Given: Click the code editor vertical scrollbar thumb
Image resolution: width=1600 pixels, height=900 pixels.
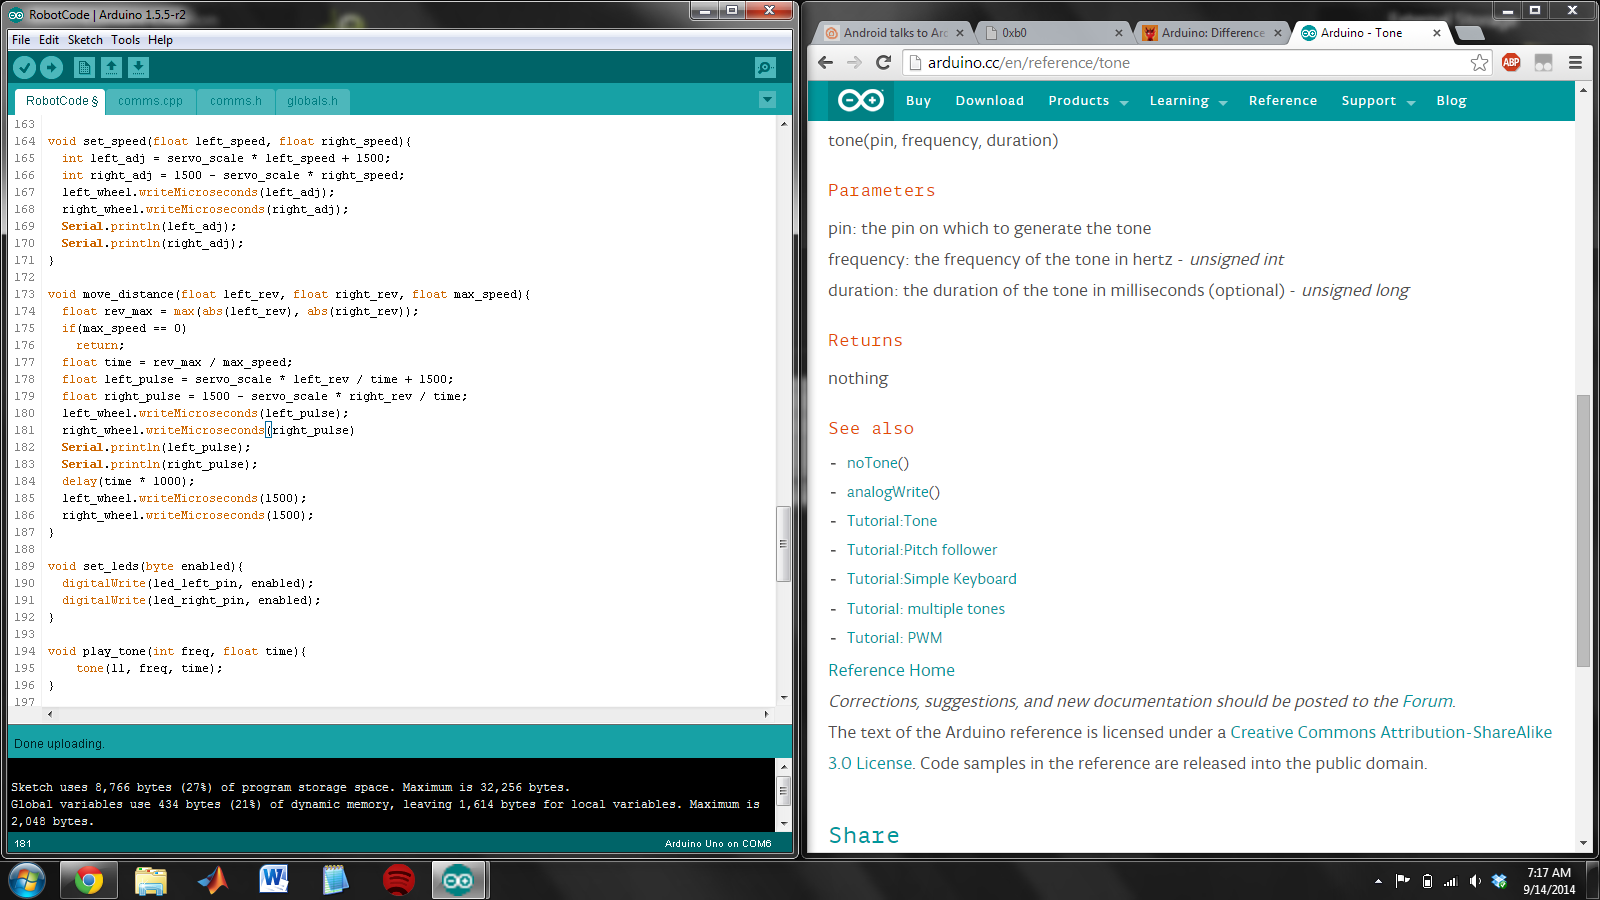Looking at the screenshot, I should pyautogui.click(x=784, y=544).
